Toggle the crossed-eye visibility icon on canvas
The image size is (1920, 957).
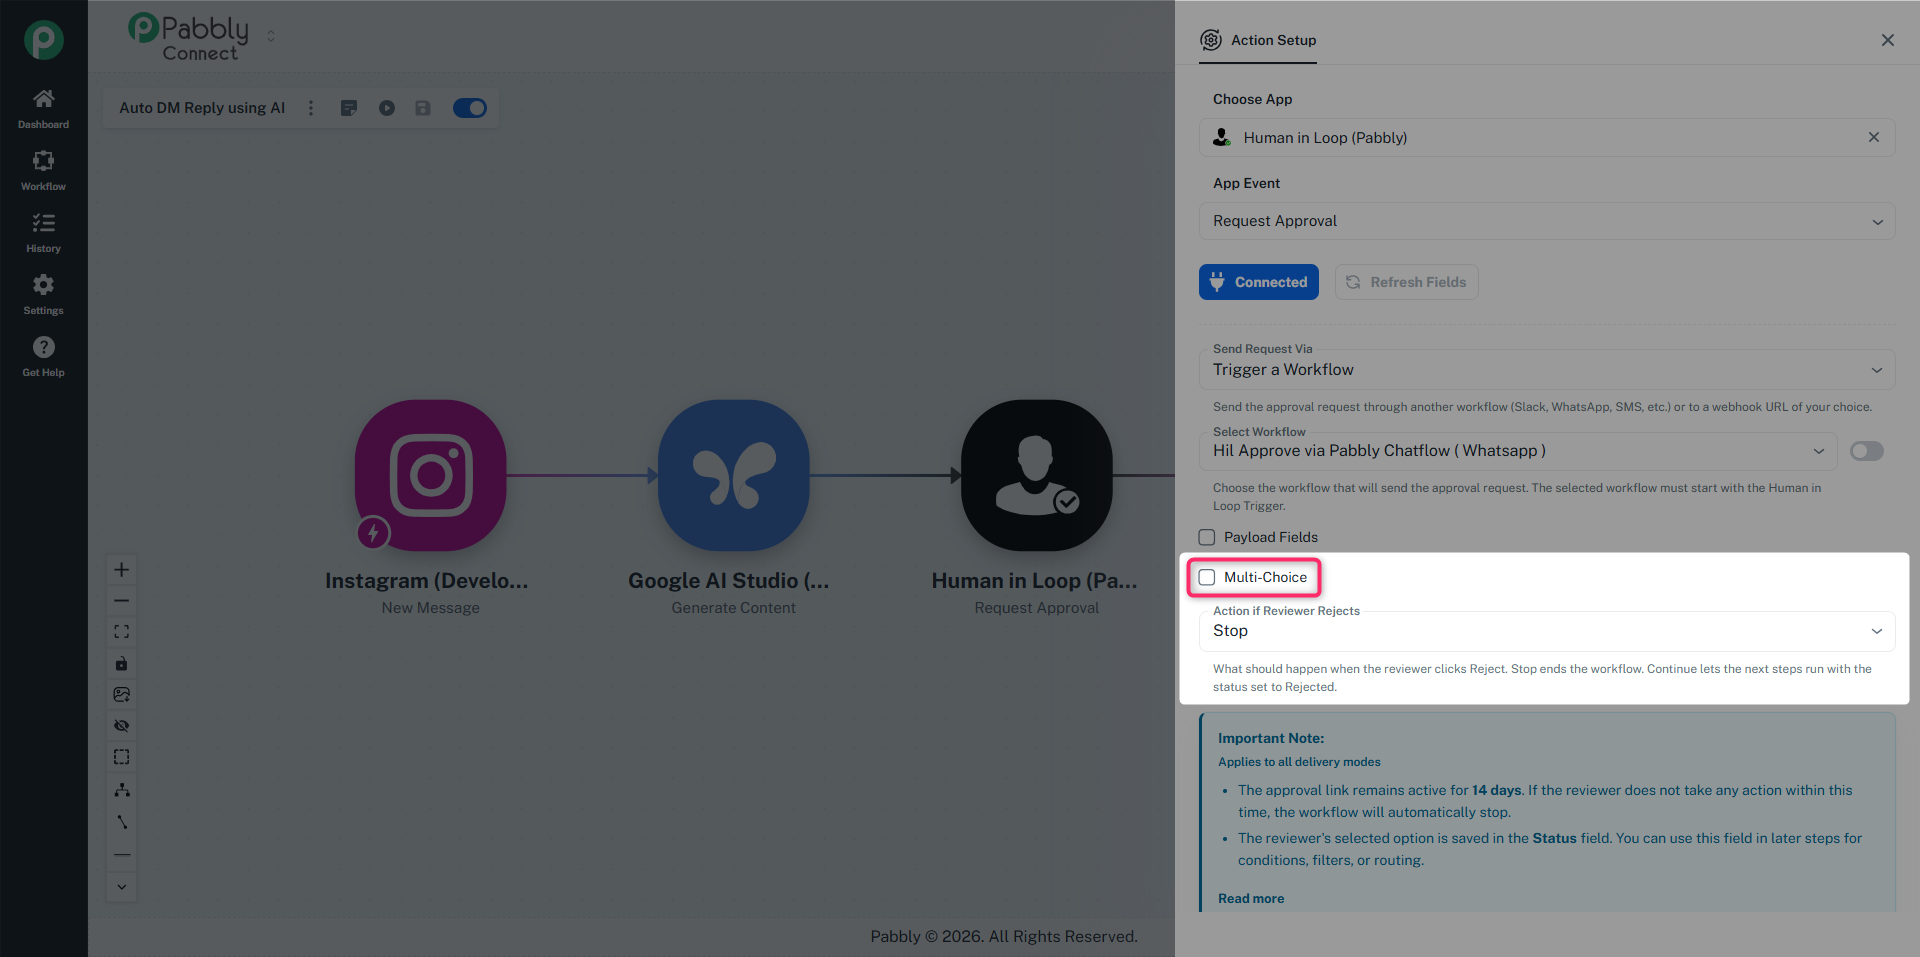click(122, 725)
